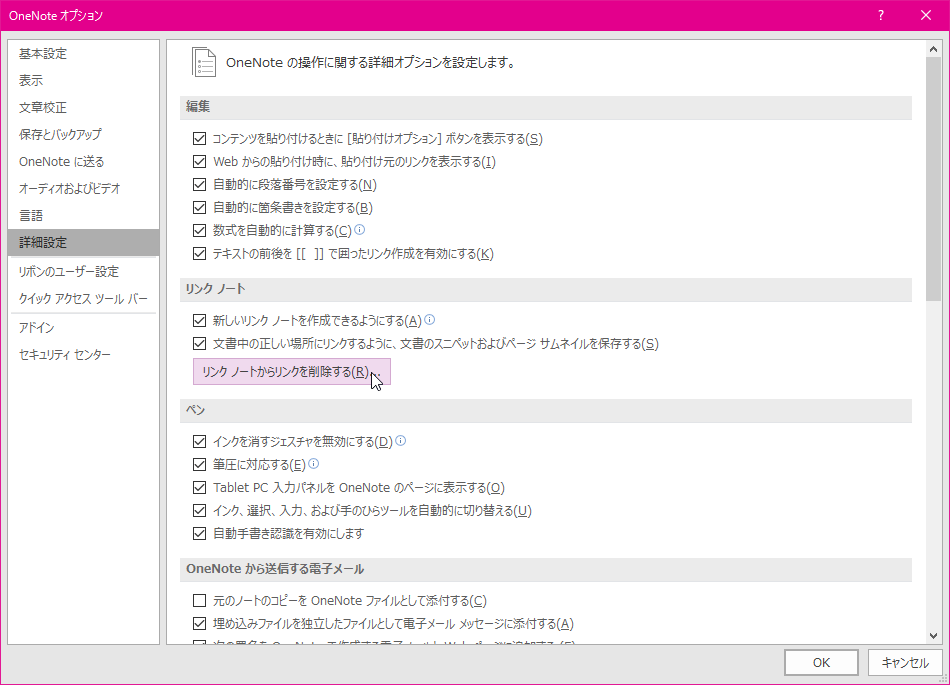This screenshot has width=950, height=685.
Task: Open オーディオおよびビデオ settings
Action: click(83, 188)
